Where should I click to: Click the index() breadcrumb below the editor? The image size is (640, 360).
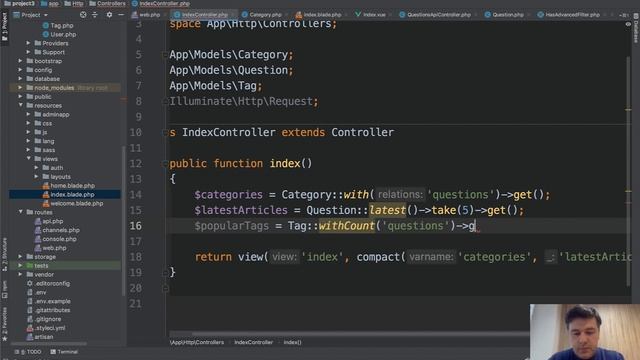[x=292, y=342]
